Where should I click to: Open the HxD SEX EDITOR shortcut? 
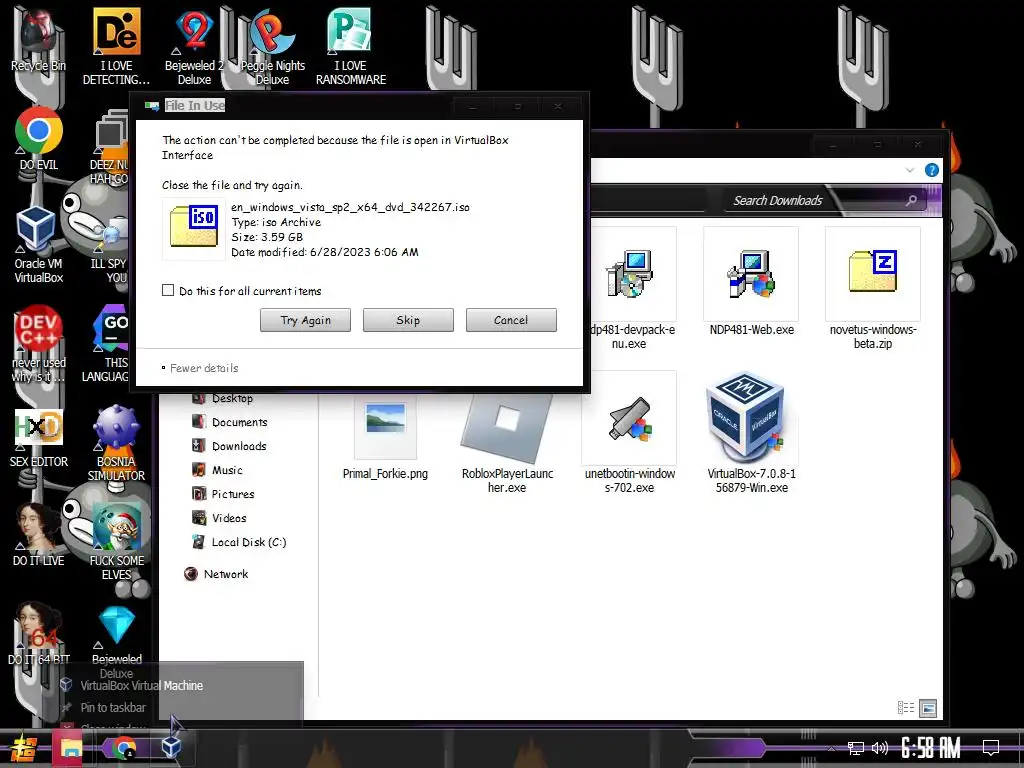click(39, 438)
